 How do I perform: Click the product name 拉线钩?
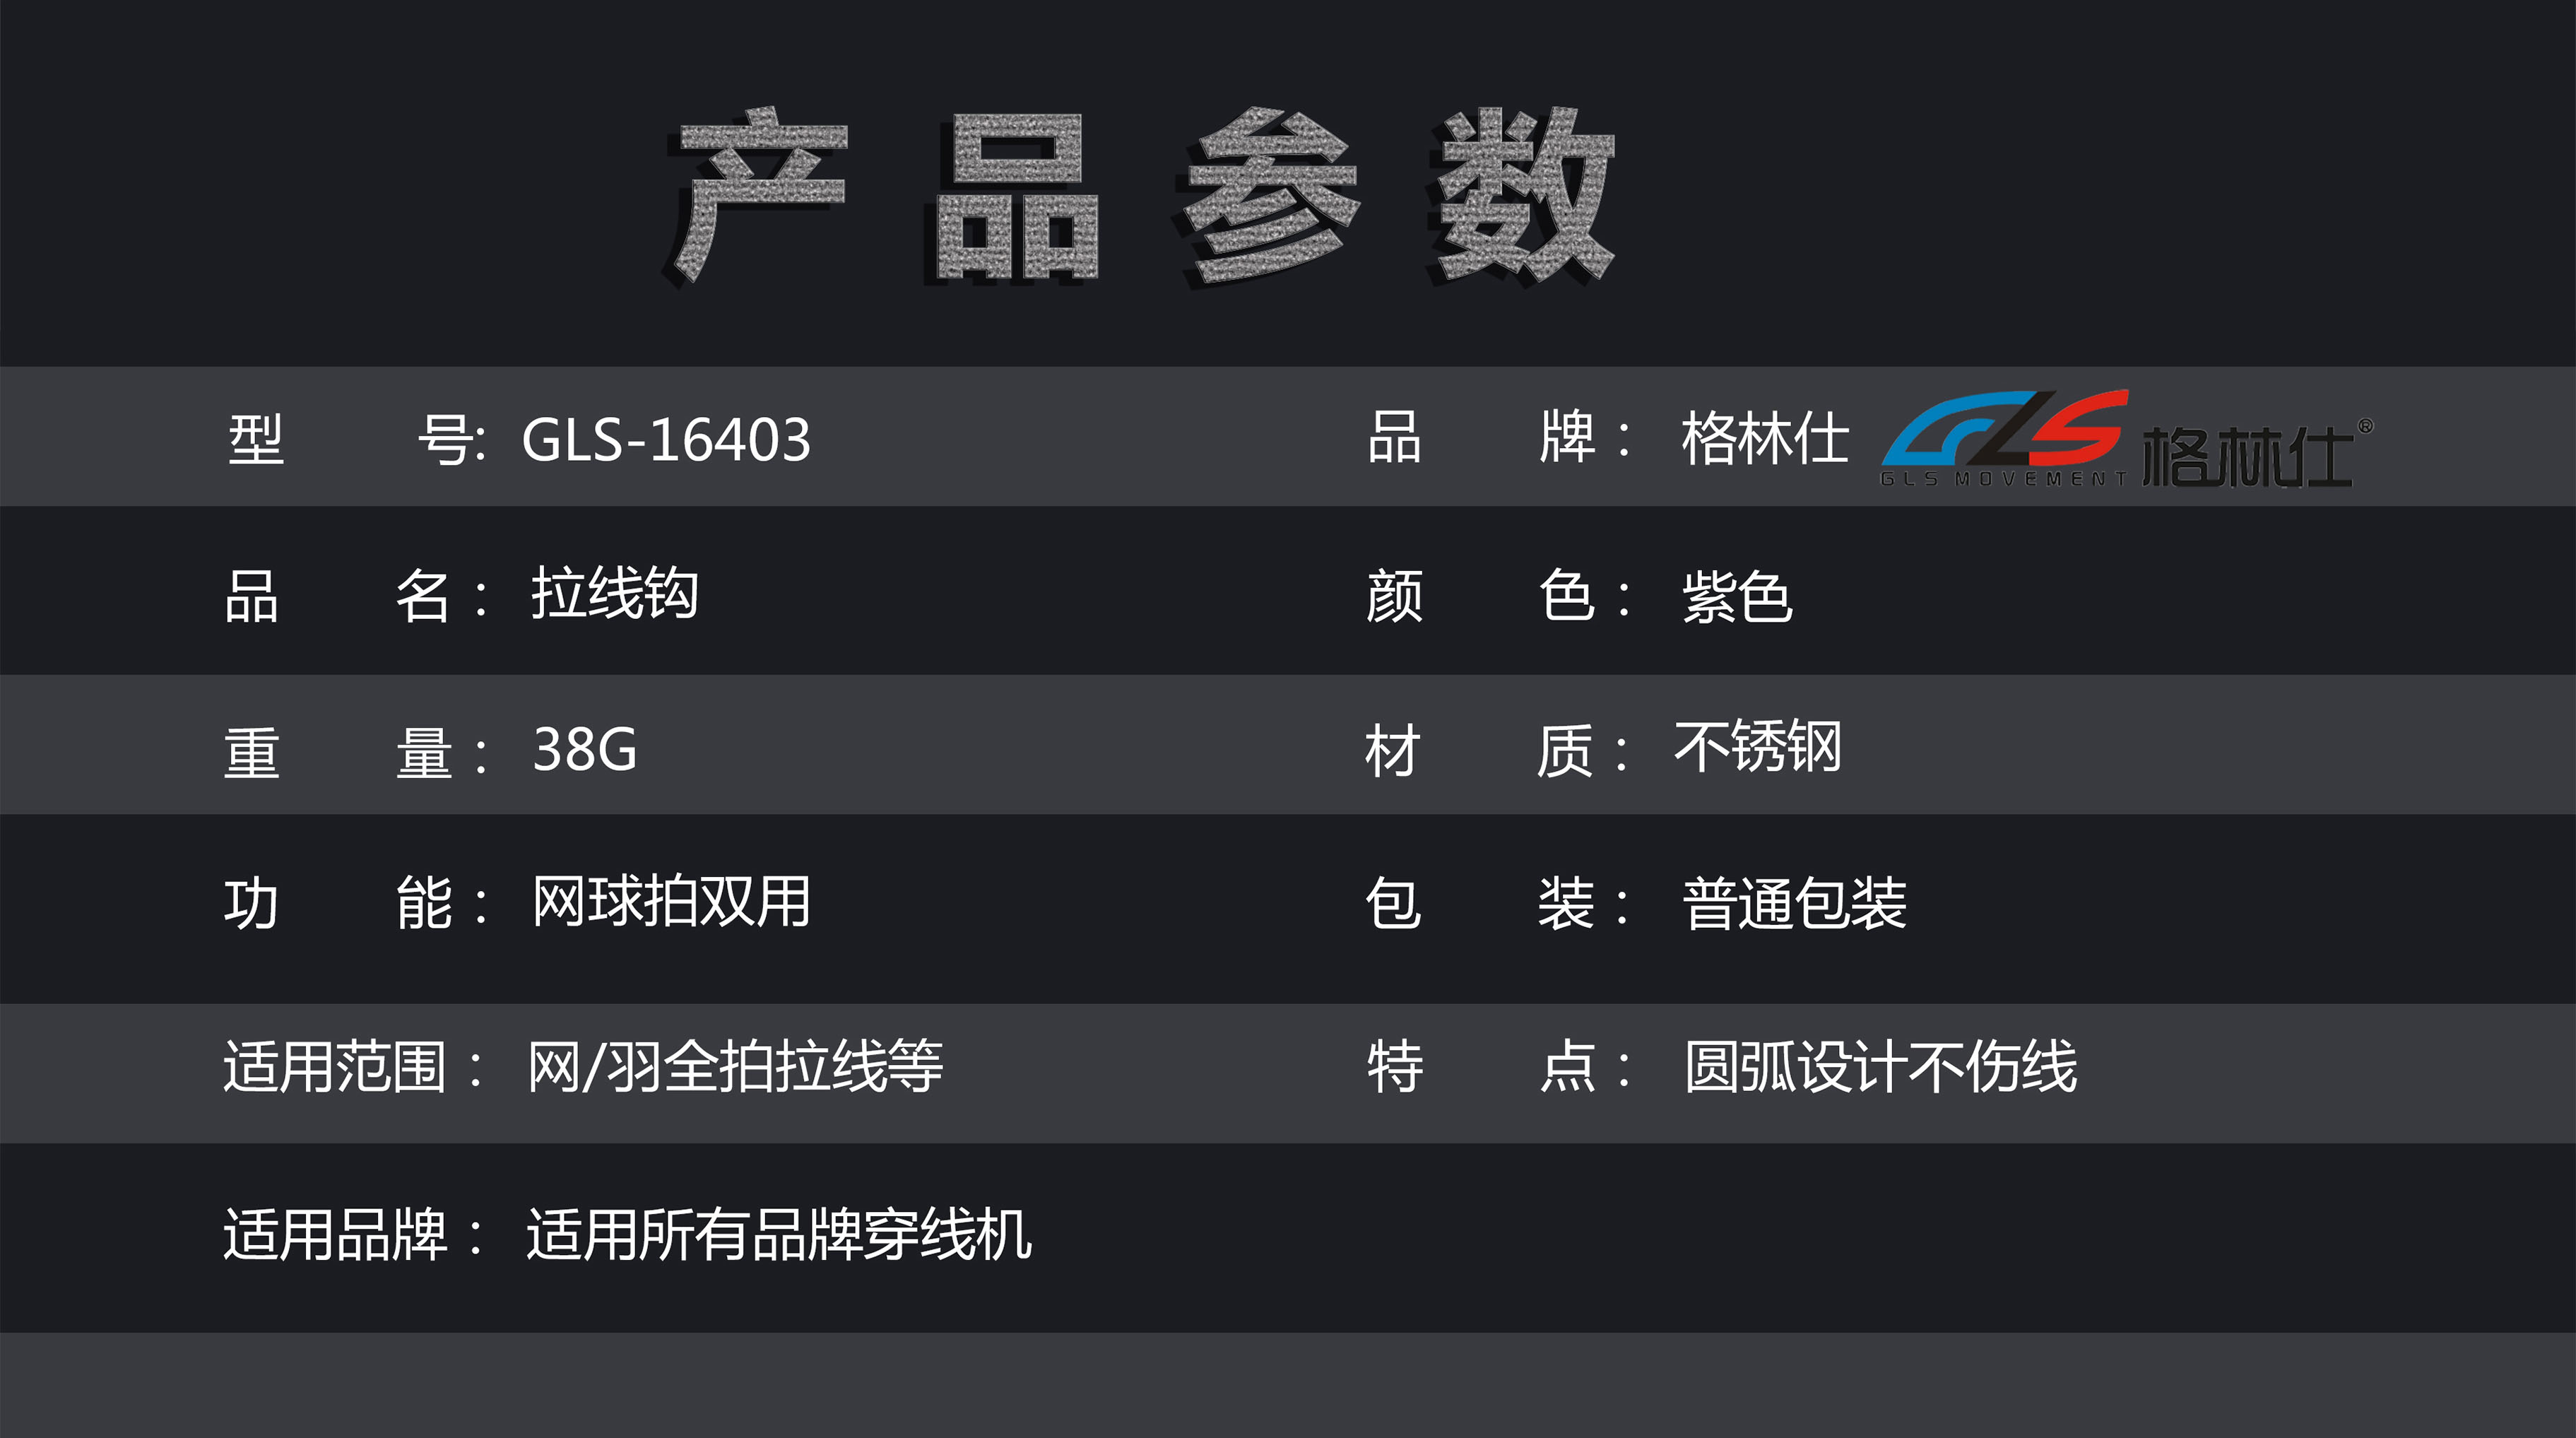(614, 594)
